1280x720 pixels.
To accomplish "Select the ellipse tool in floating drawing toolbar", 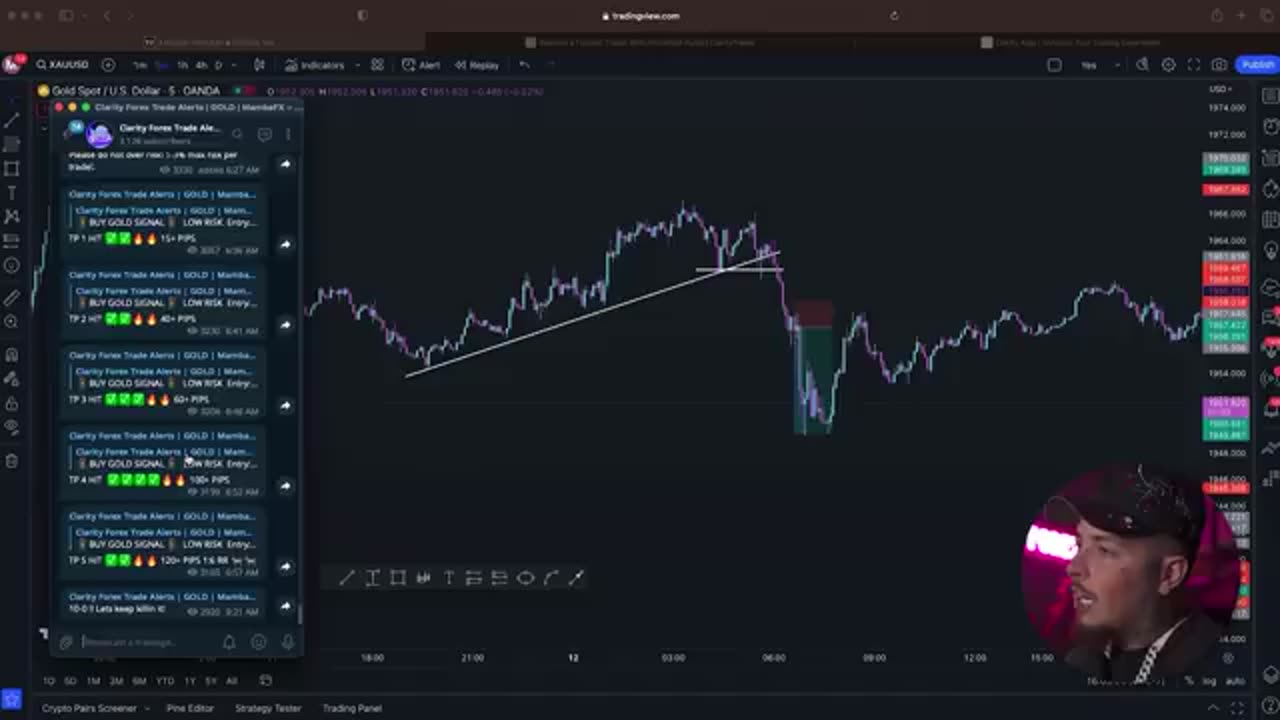I will click(525, 578).
